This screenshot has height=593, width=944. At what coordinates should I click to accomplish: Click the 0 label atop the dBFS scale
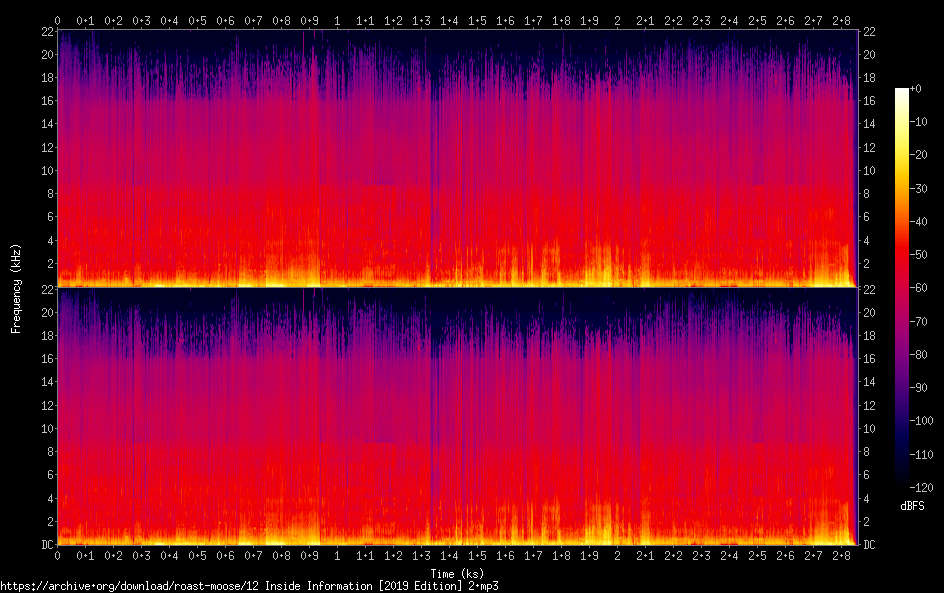click(921, 90)
